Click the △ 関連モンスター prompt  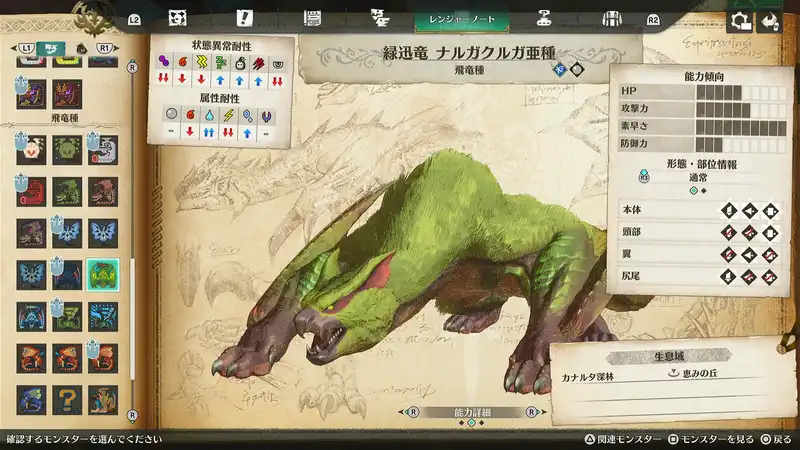click(622, 439)
